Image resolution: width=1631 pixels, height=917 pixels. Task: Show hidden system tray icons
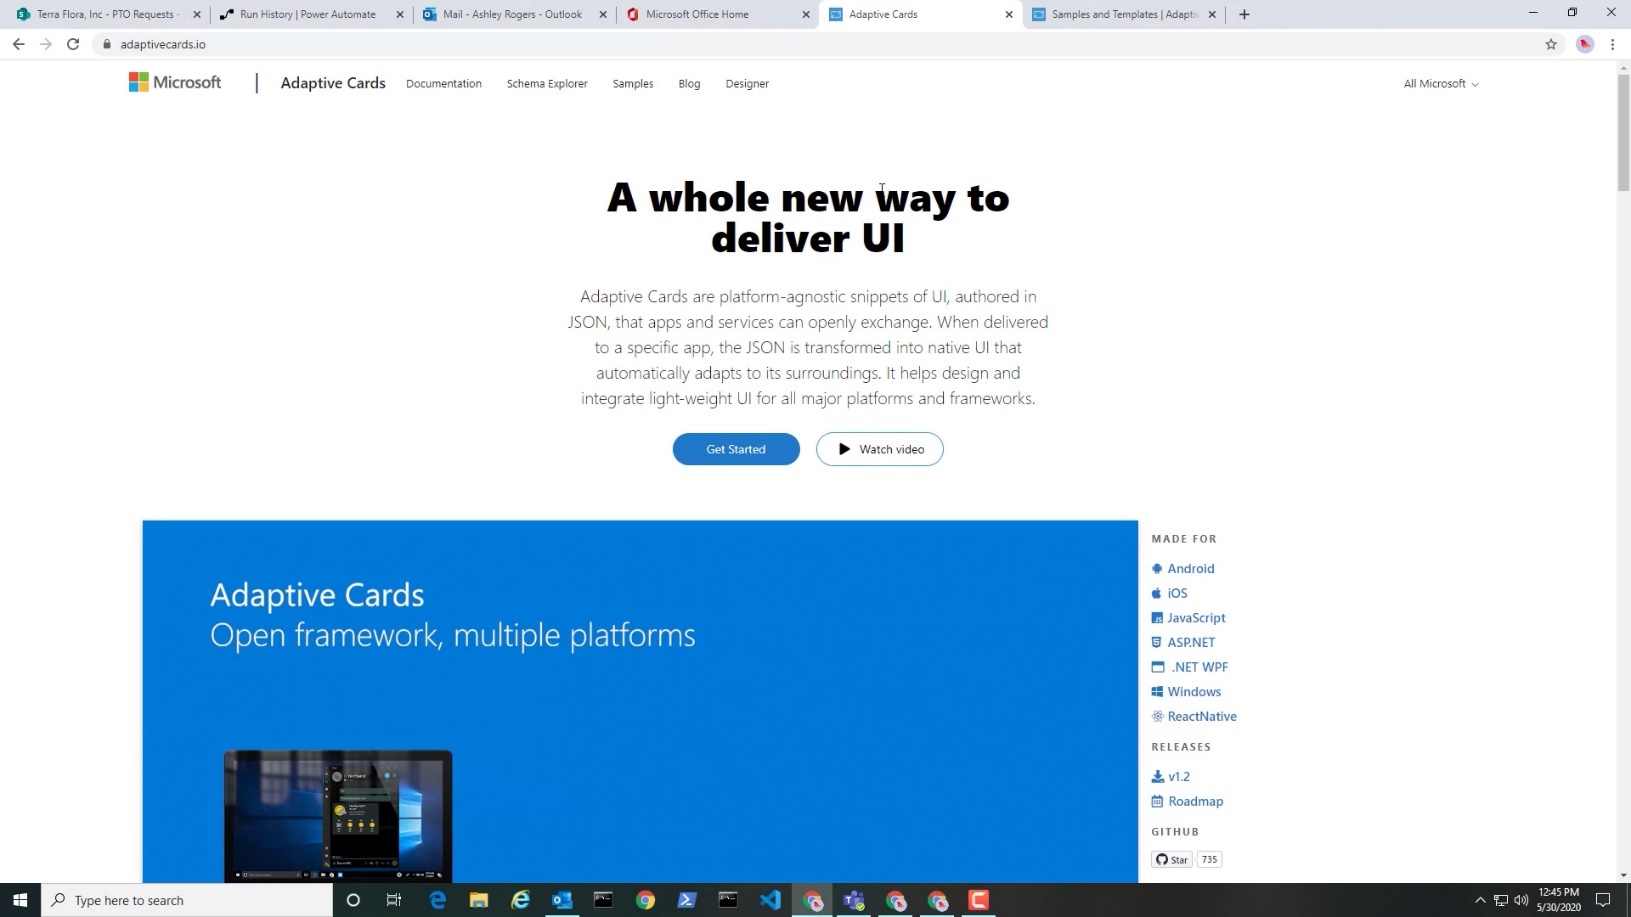1480,900
